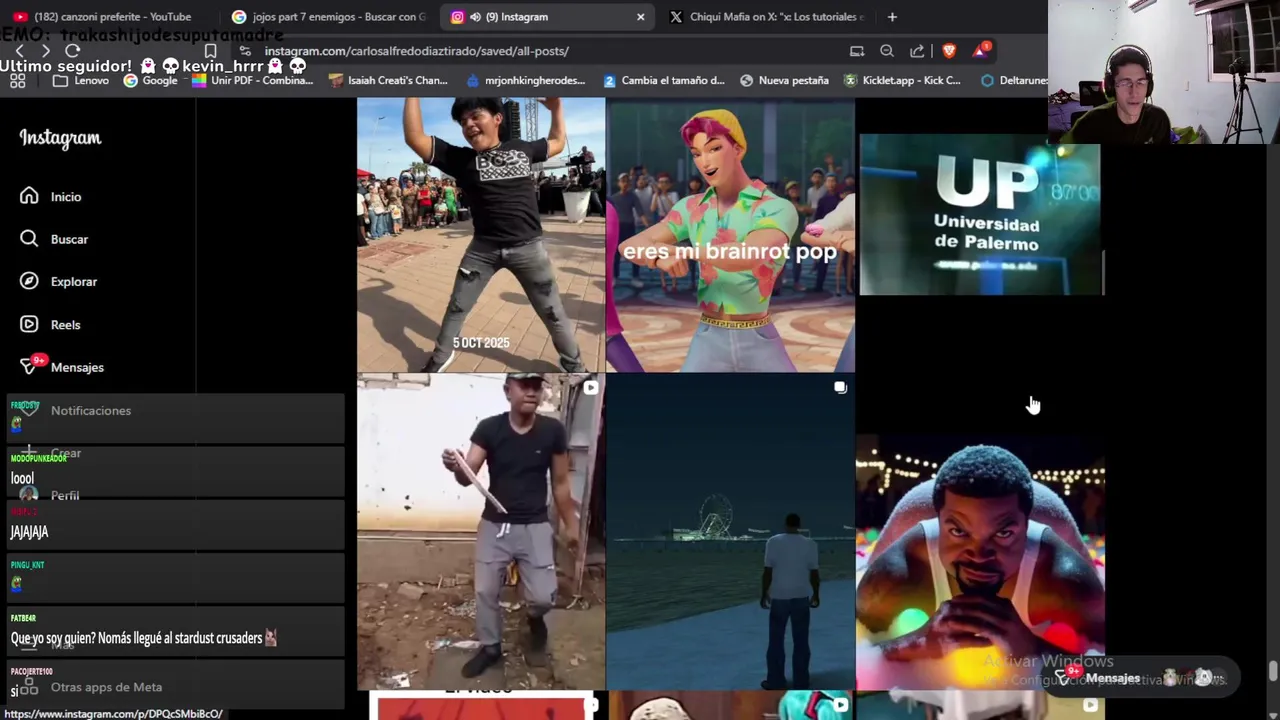Open a new browser tab

coord(892,17)
